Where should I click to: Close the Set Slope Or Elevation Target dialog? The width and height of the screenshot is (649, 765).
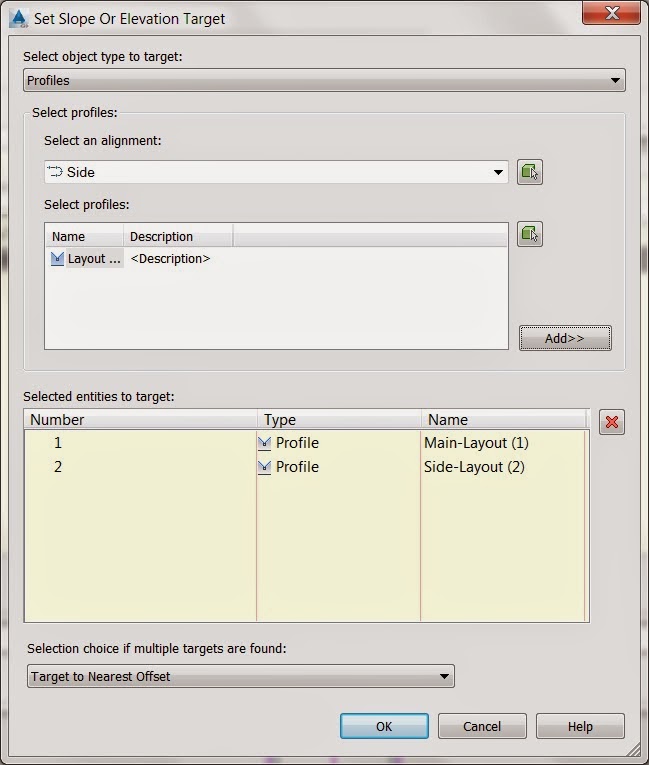tap(611, 13)
